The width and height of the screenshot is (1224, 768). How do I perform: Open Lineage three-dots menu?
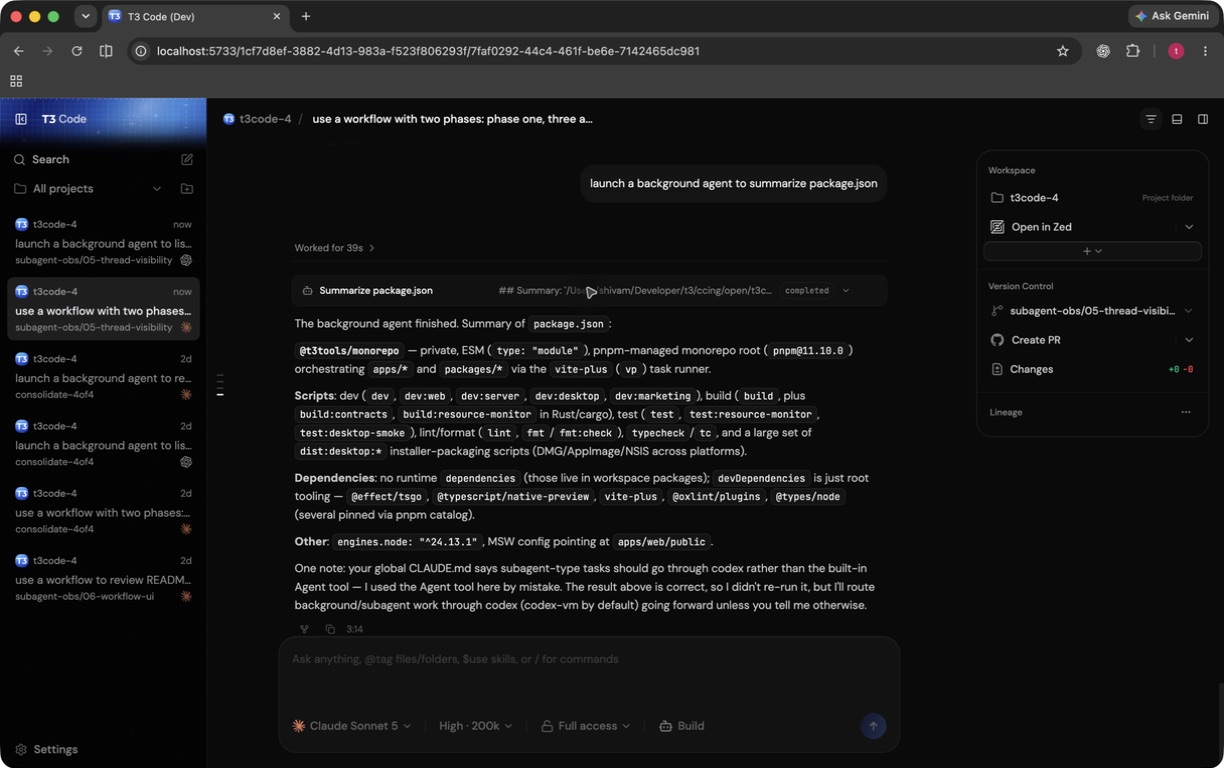(x=1186, y=412)
